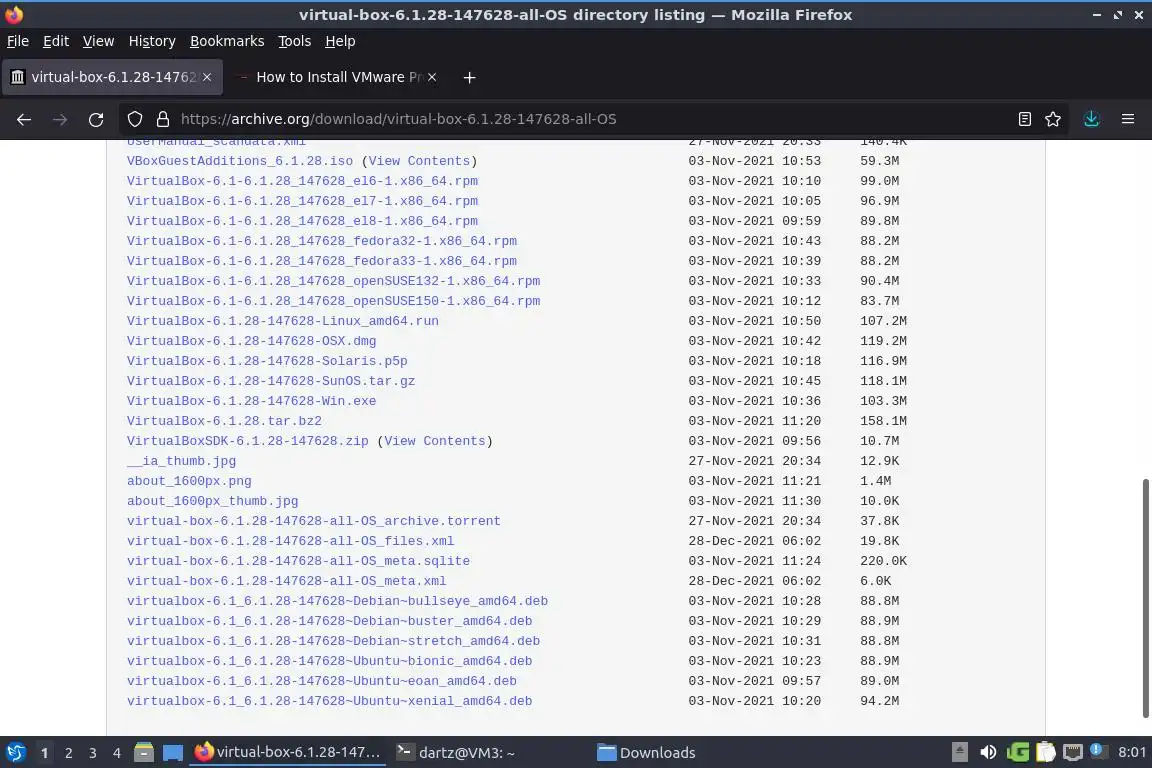Download the Ubuntu bionic amd64 deb
Viewport: 1152px width, 768px height.
329,661
